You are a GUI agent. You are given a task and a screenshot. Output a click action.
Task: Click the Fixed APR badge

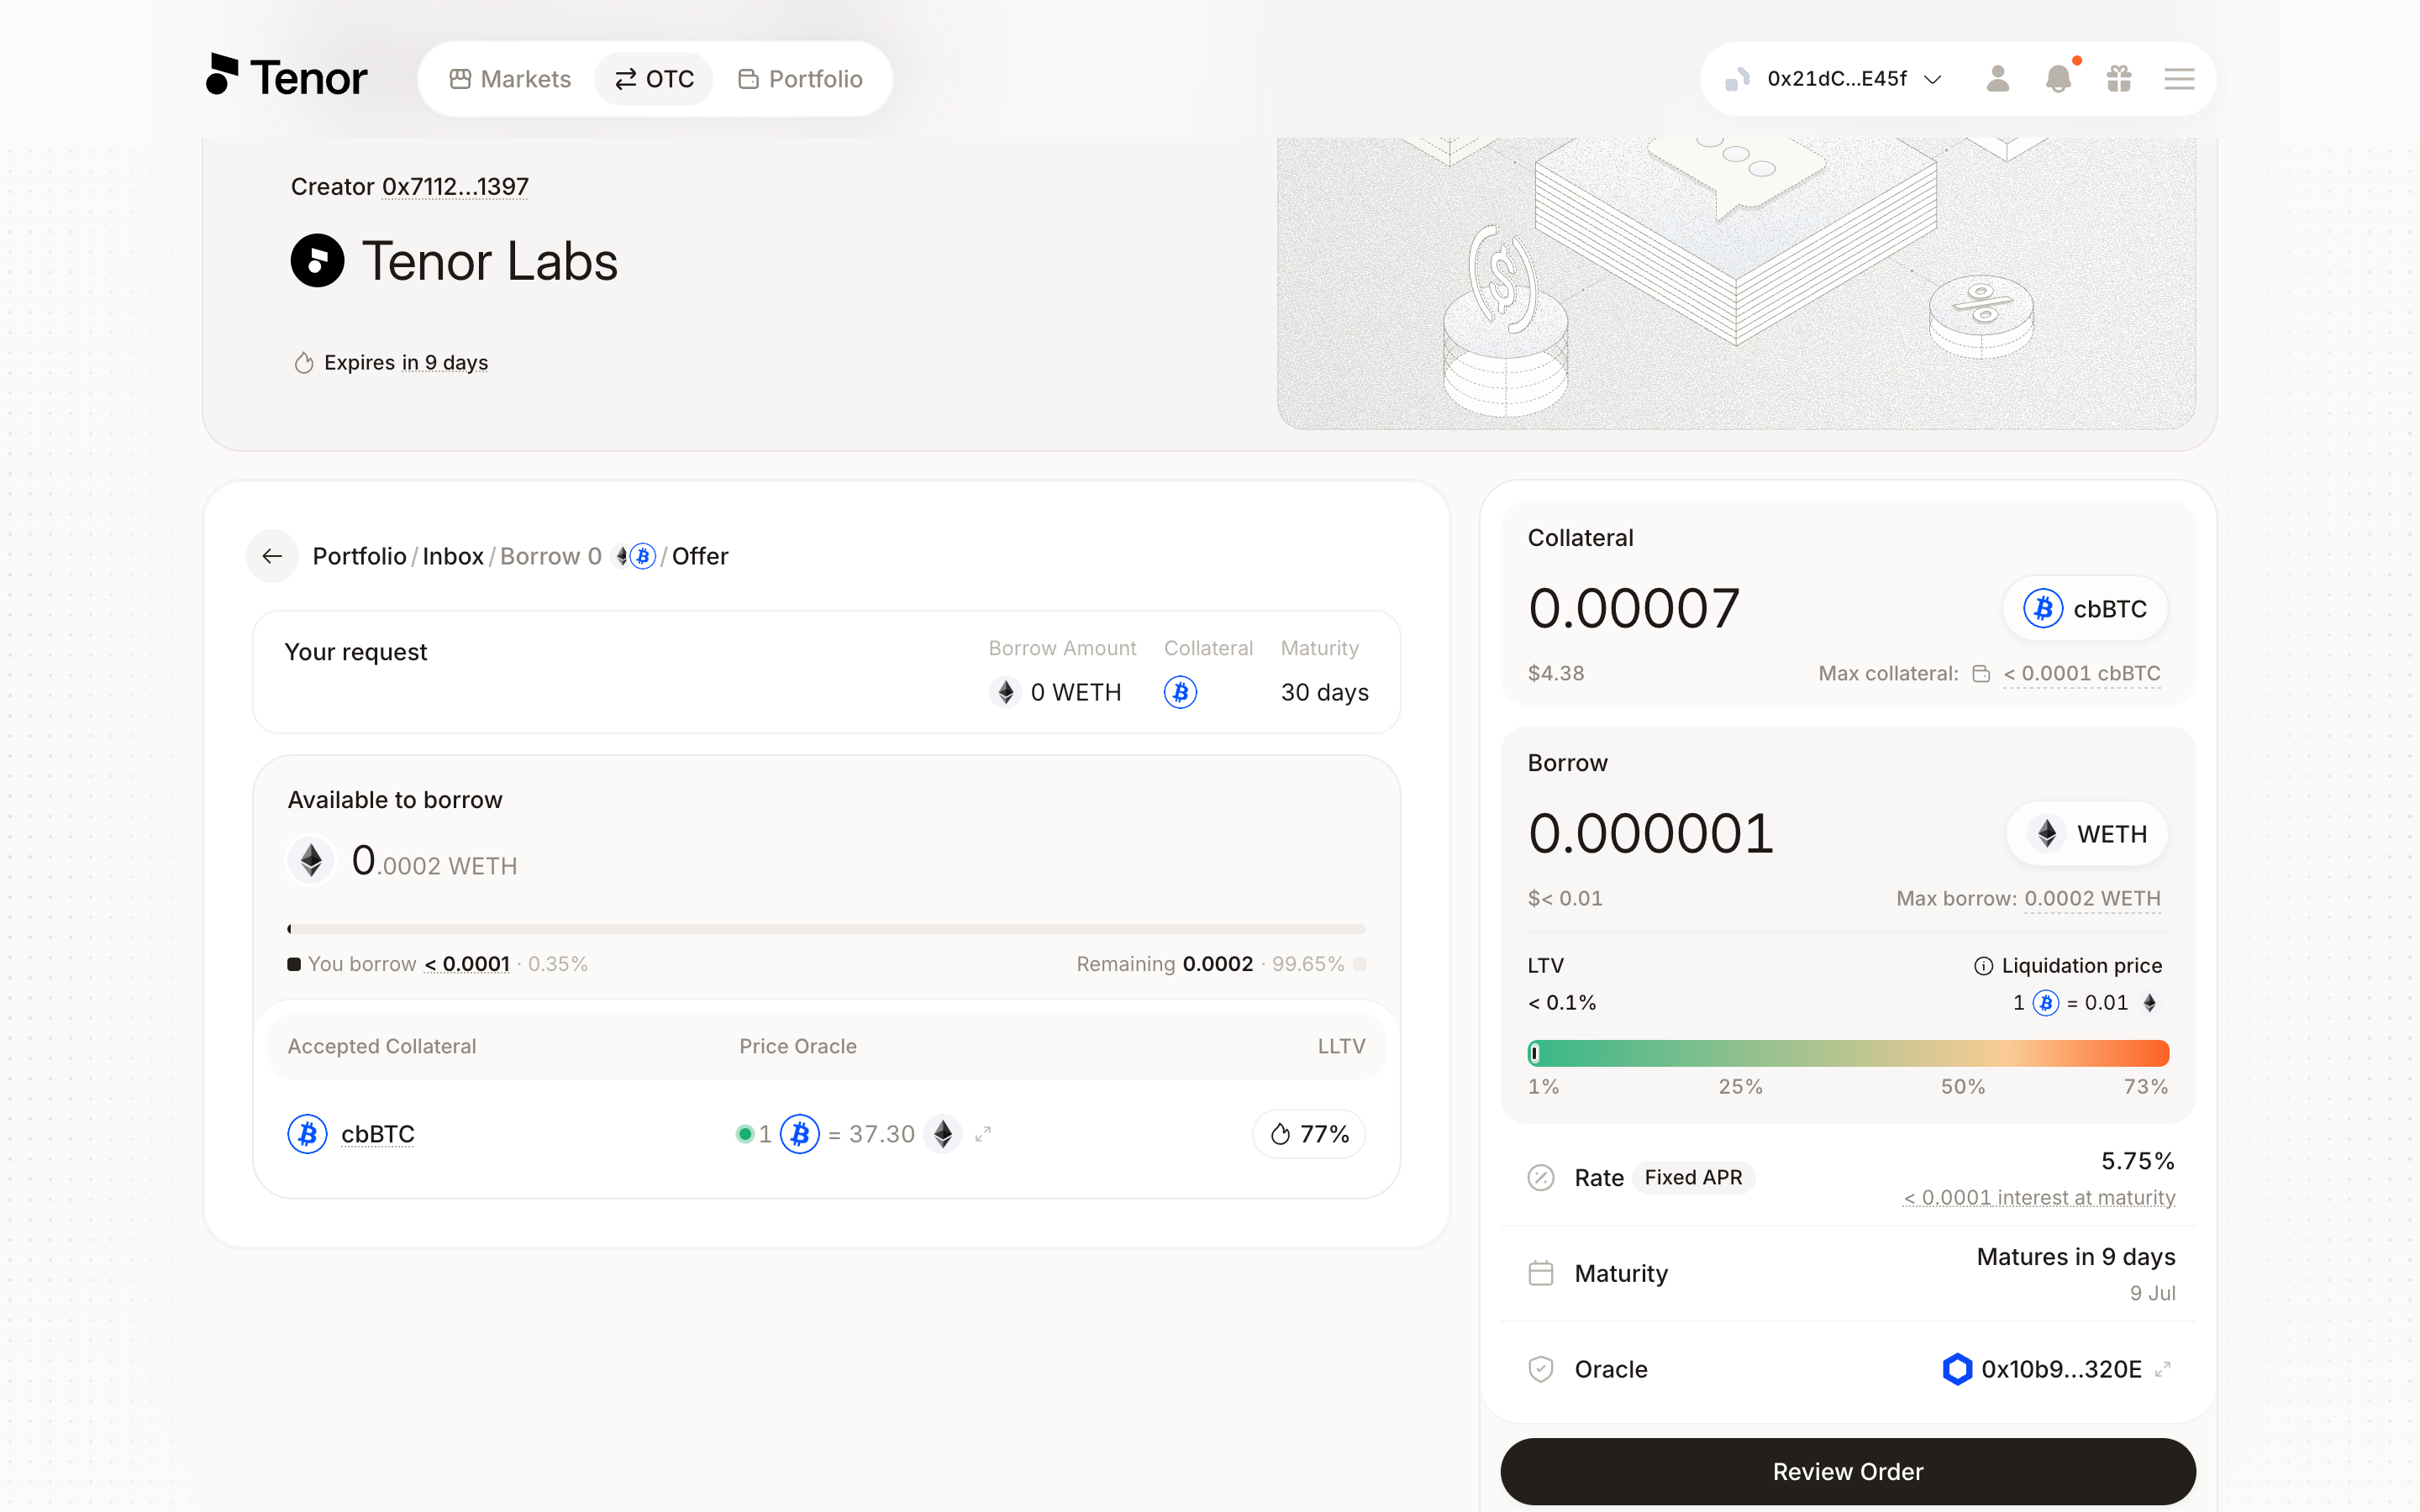(1693, 1178)
